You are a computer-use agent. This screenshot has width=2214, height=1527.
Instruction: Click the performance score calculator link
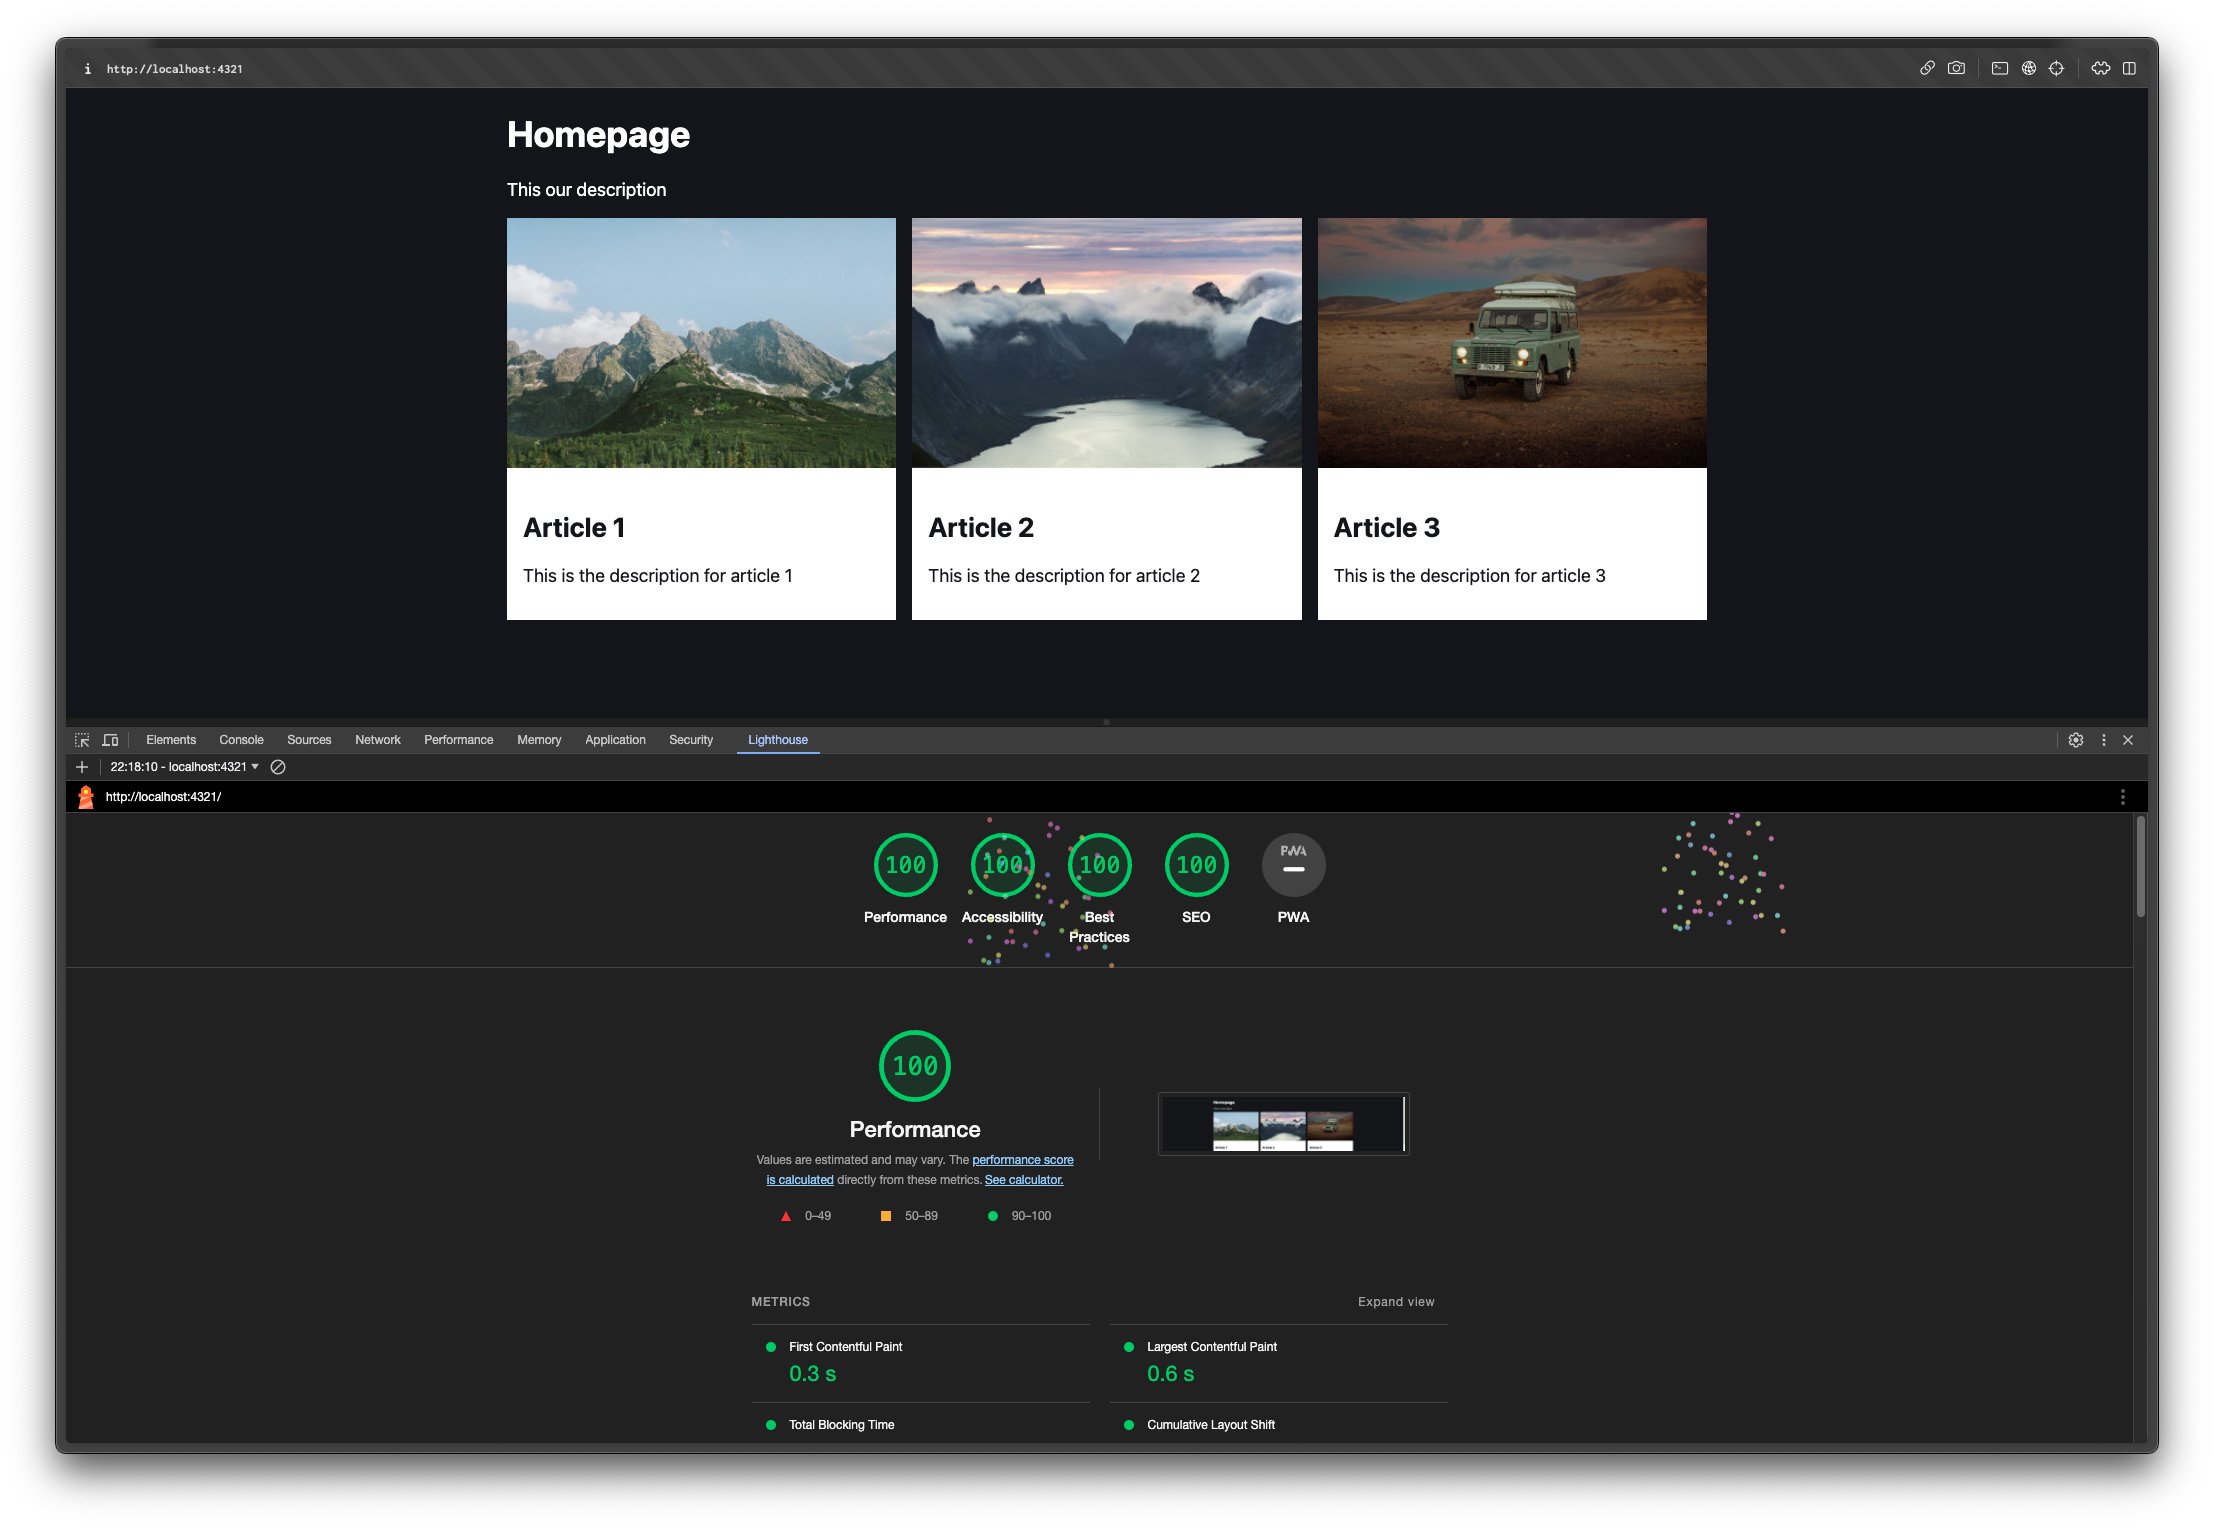click(1025, 1179)
